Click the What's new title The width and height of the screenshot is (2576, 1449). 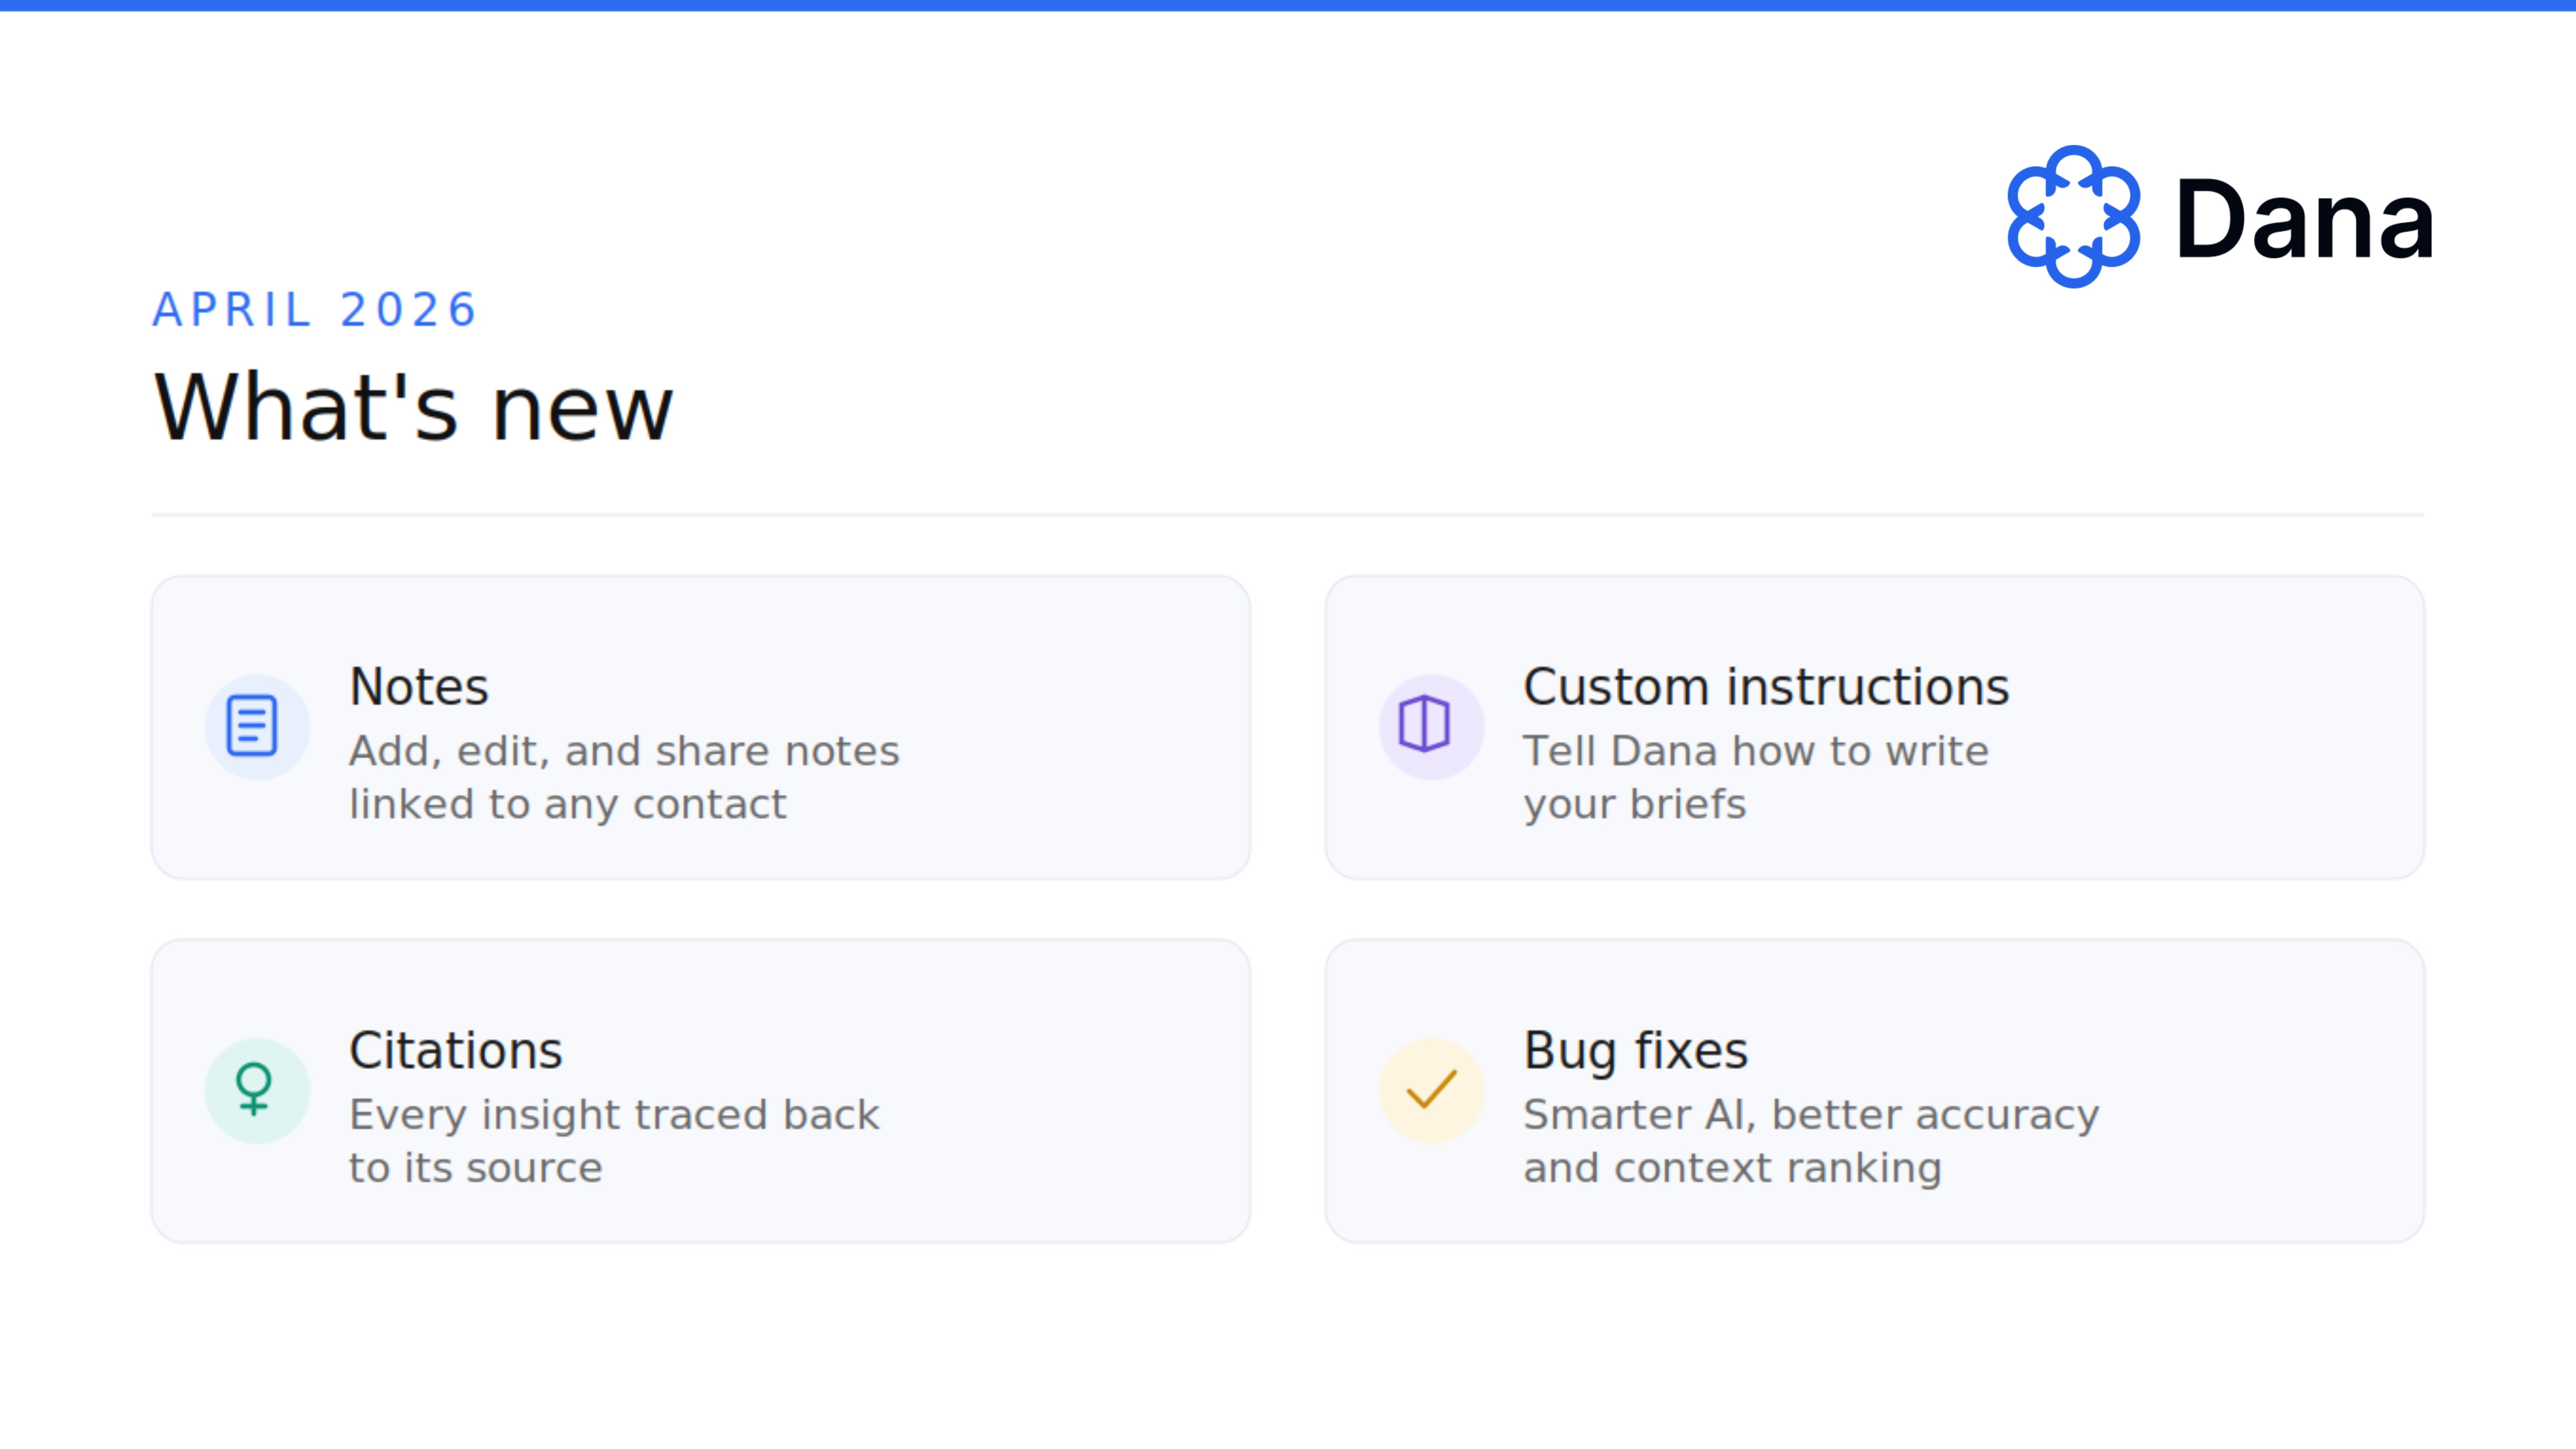tap(413, 406)
